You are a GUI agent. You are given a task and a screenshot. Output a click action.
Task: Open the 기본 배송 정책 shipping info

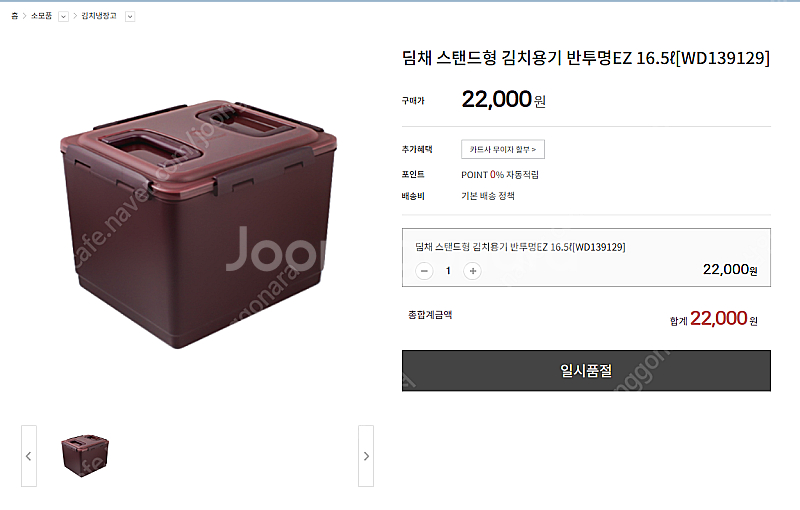pos(488,196)
